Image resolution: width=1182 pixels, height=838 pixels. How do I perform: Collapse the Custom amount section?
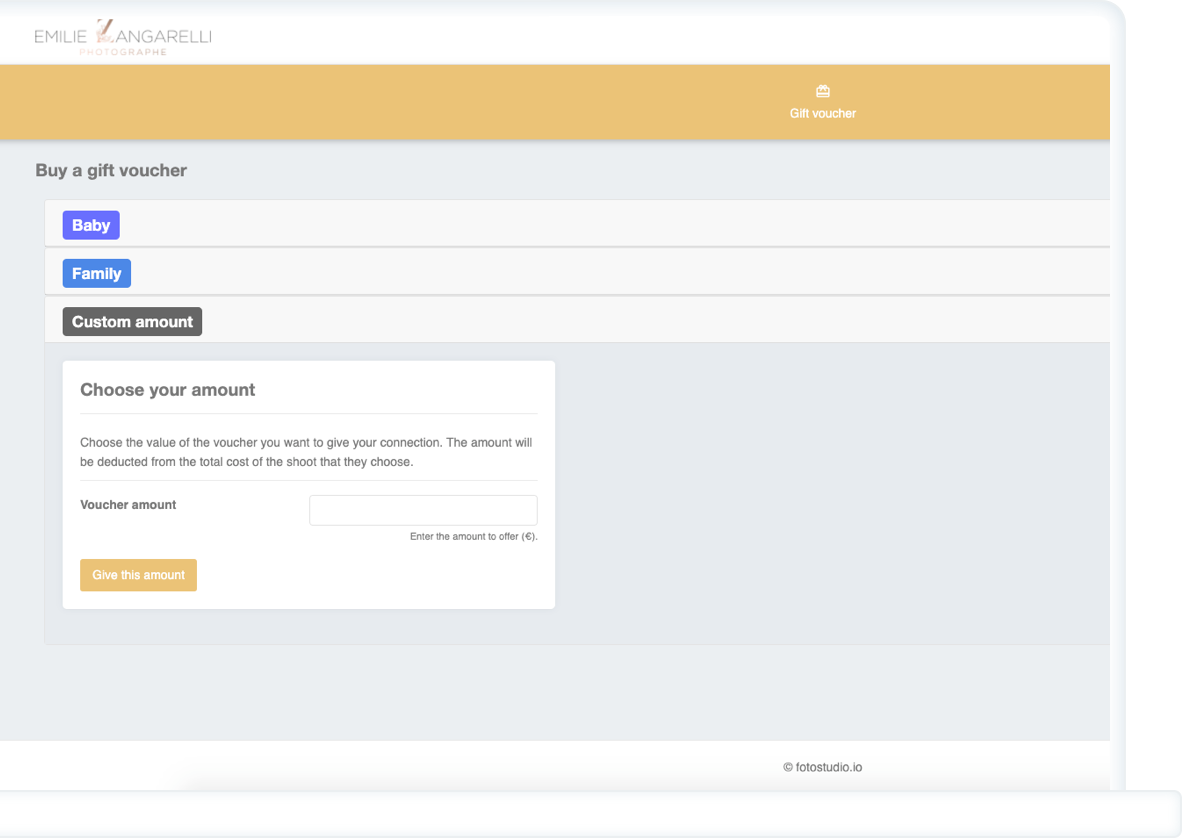(132, 321)
